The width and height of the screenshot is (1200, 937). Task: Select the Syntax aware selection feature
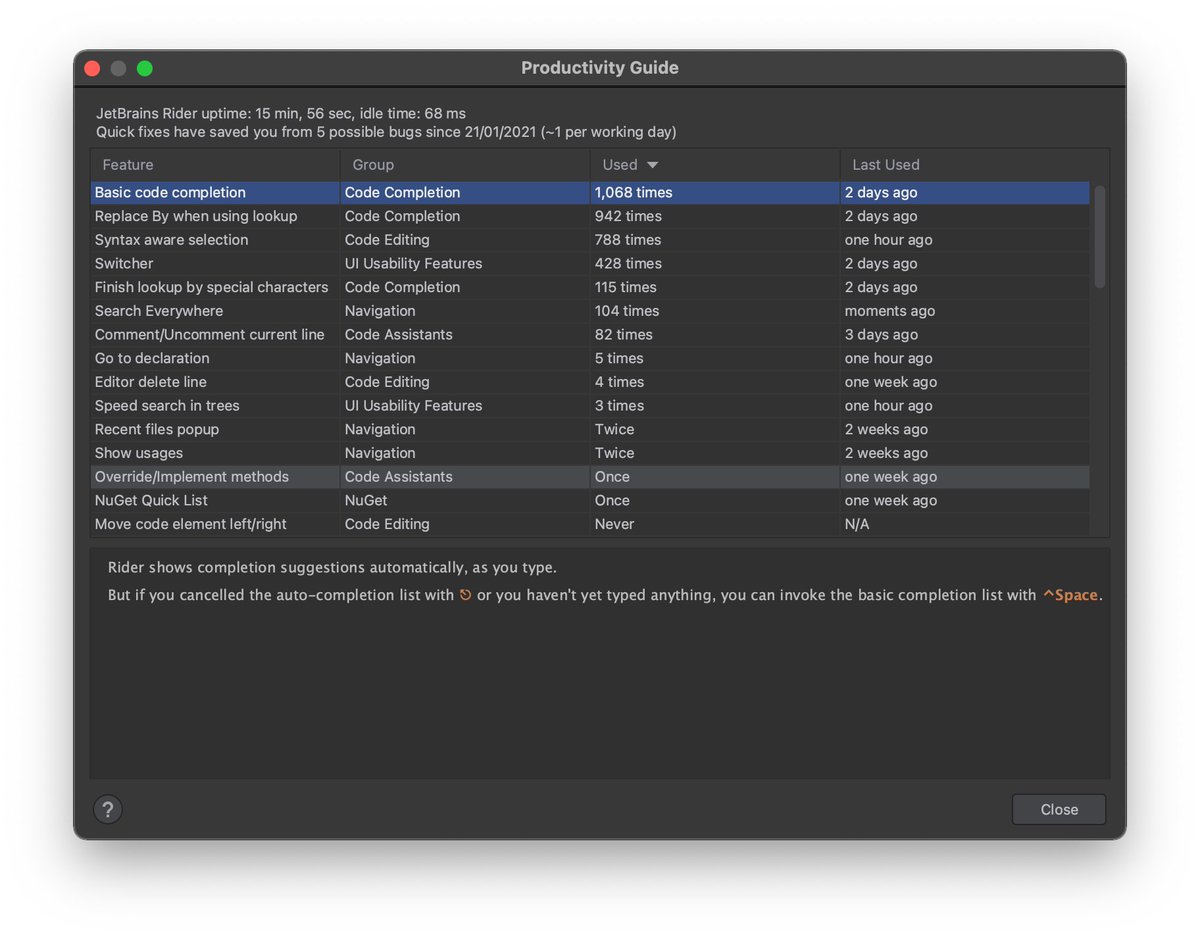pyautogui.click(x=590, y=240)
